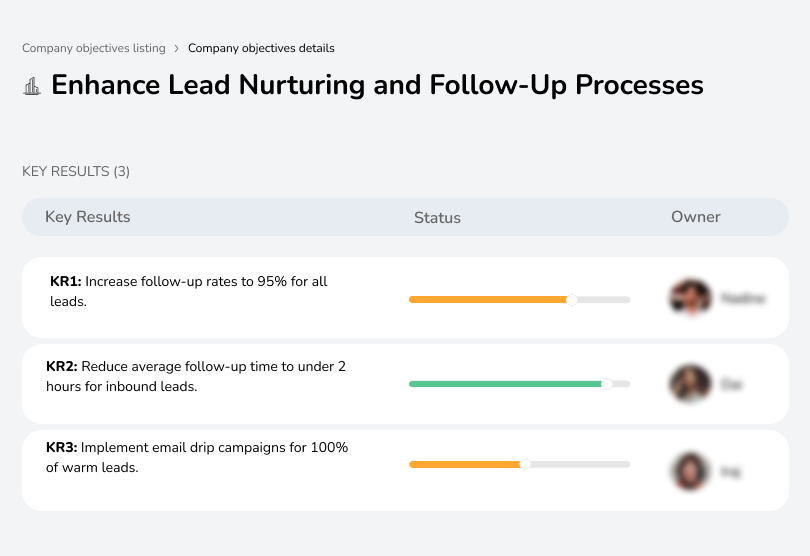Click the company building icon beside the title
This screenshot has width=810, height=556.
(x=32, y=86)
